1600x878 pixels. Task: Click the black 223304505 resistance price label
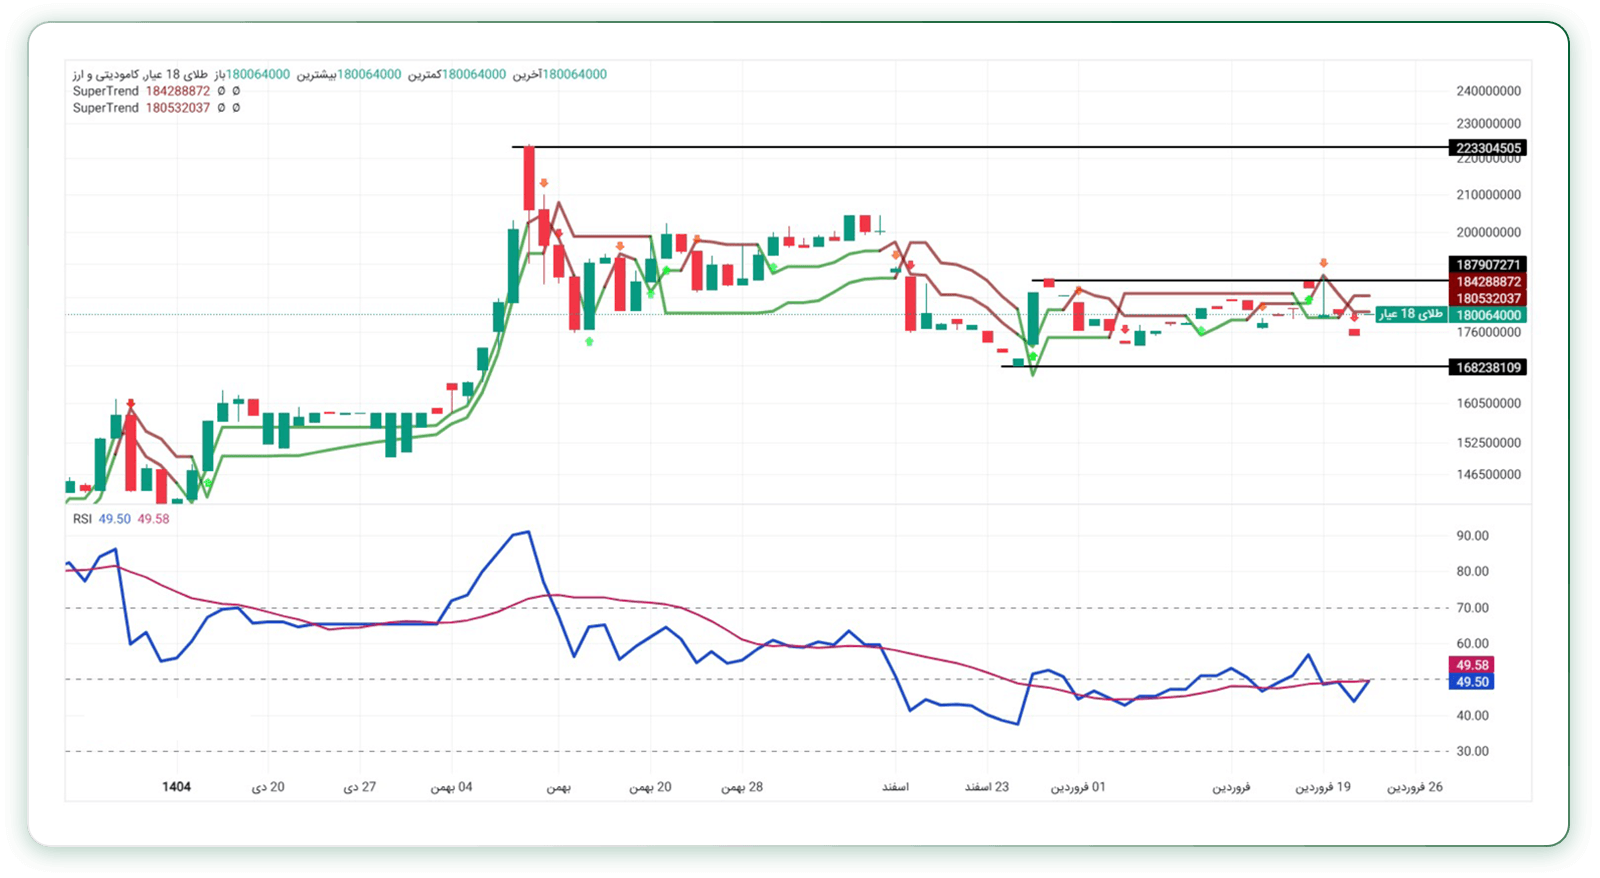1487,148
